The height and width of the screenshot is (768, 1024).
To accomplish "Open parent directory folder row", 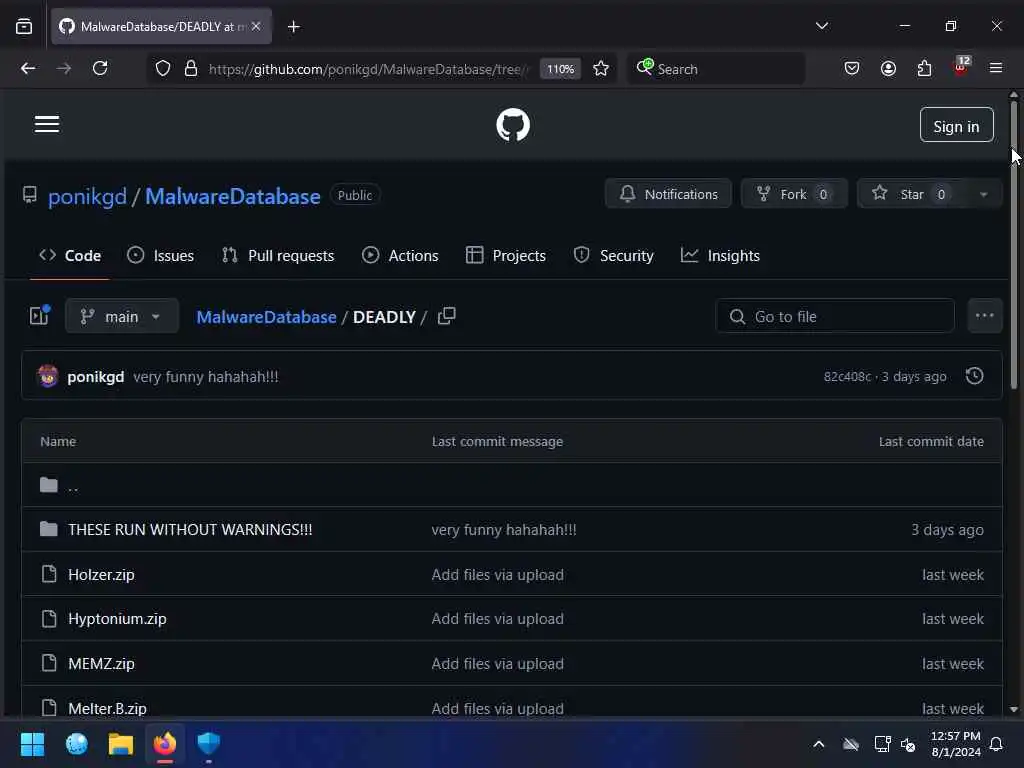I will [x=512, y=485].
